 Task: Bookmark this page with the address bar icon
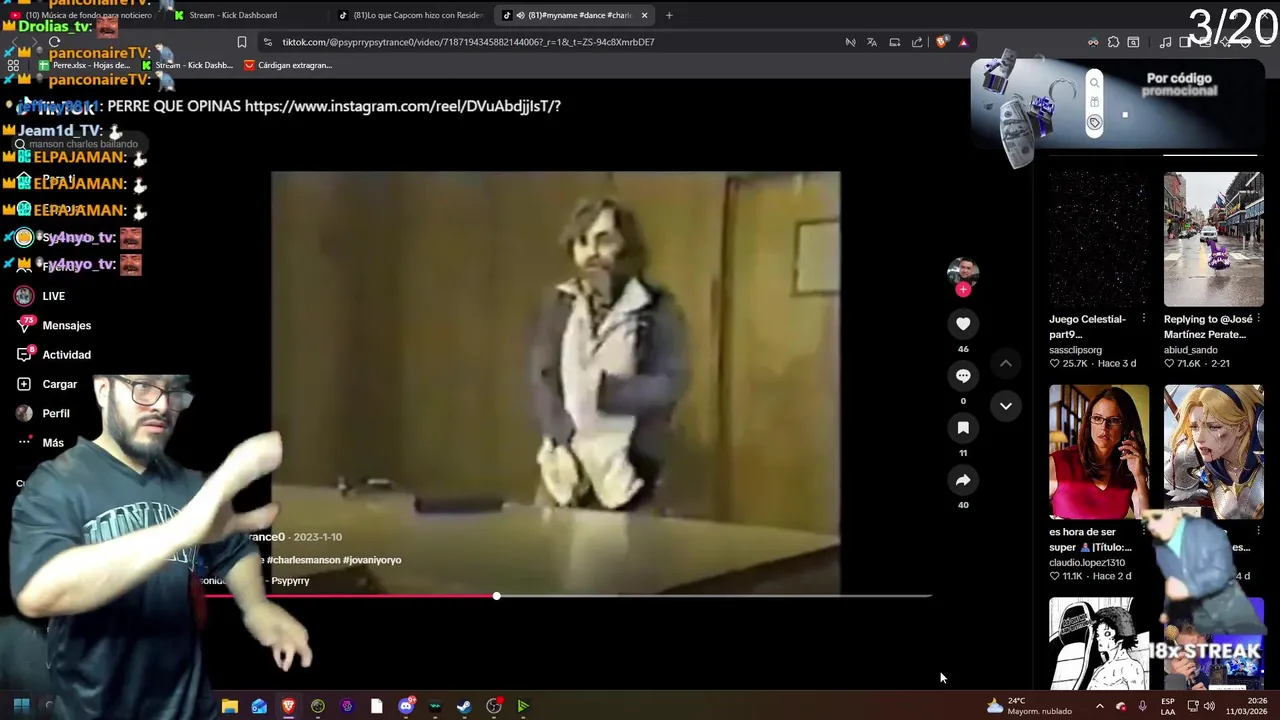241,42
